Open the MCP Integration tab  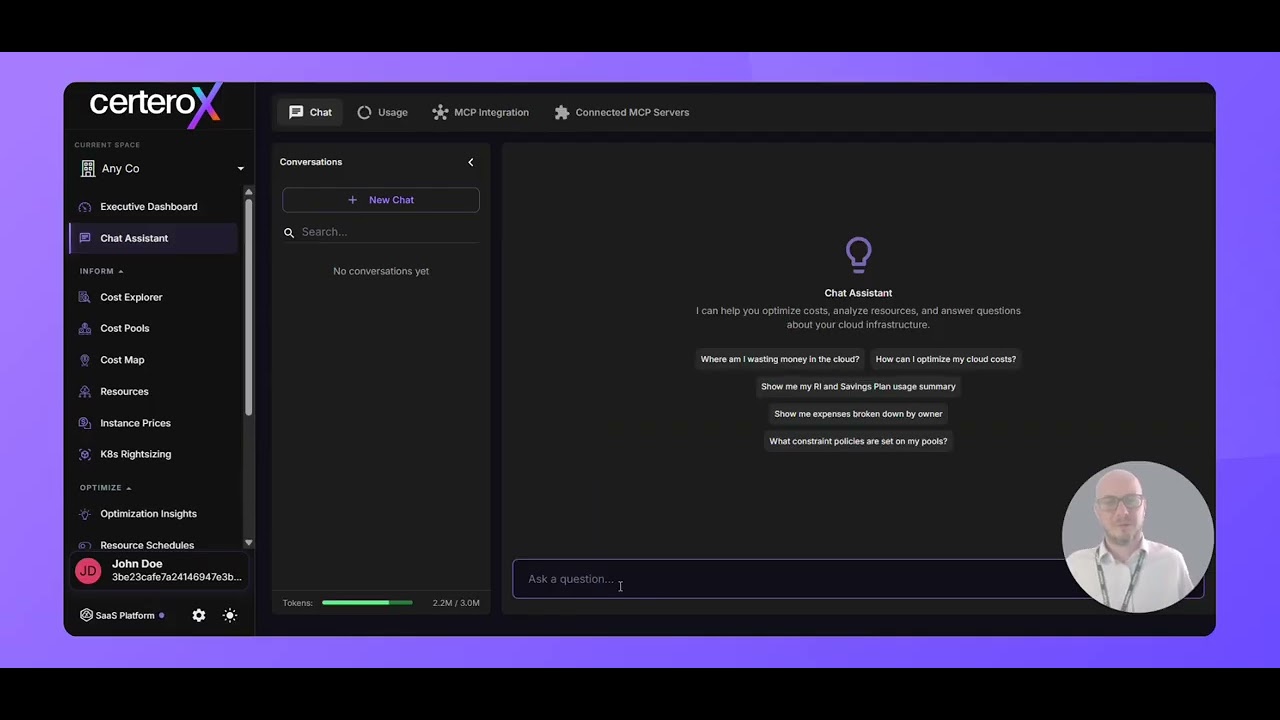(x=480, y=112)
